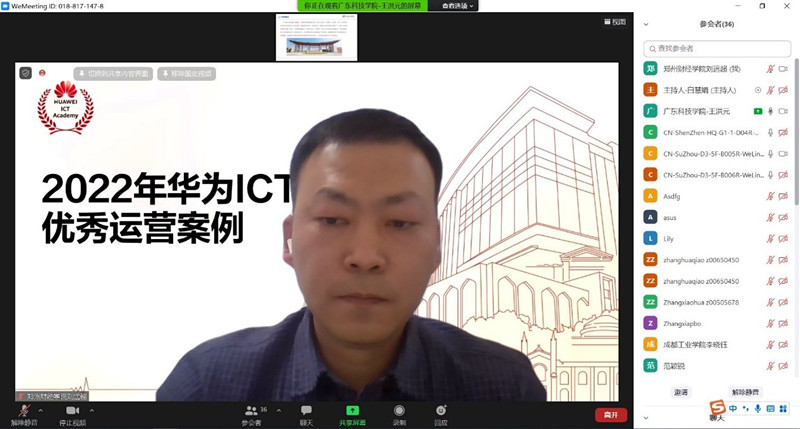
Task: Click the Record icon
Action: (x=399, y=410)
